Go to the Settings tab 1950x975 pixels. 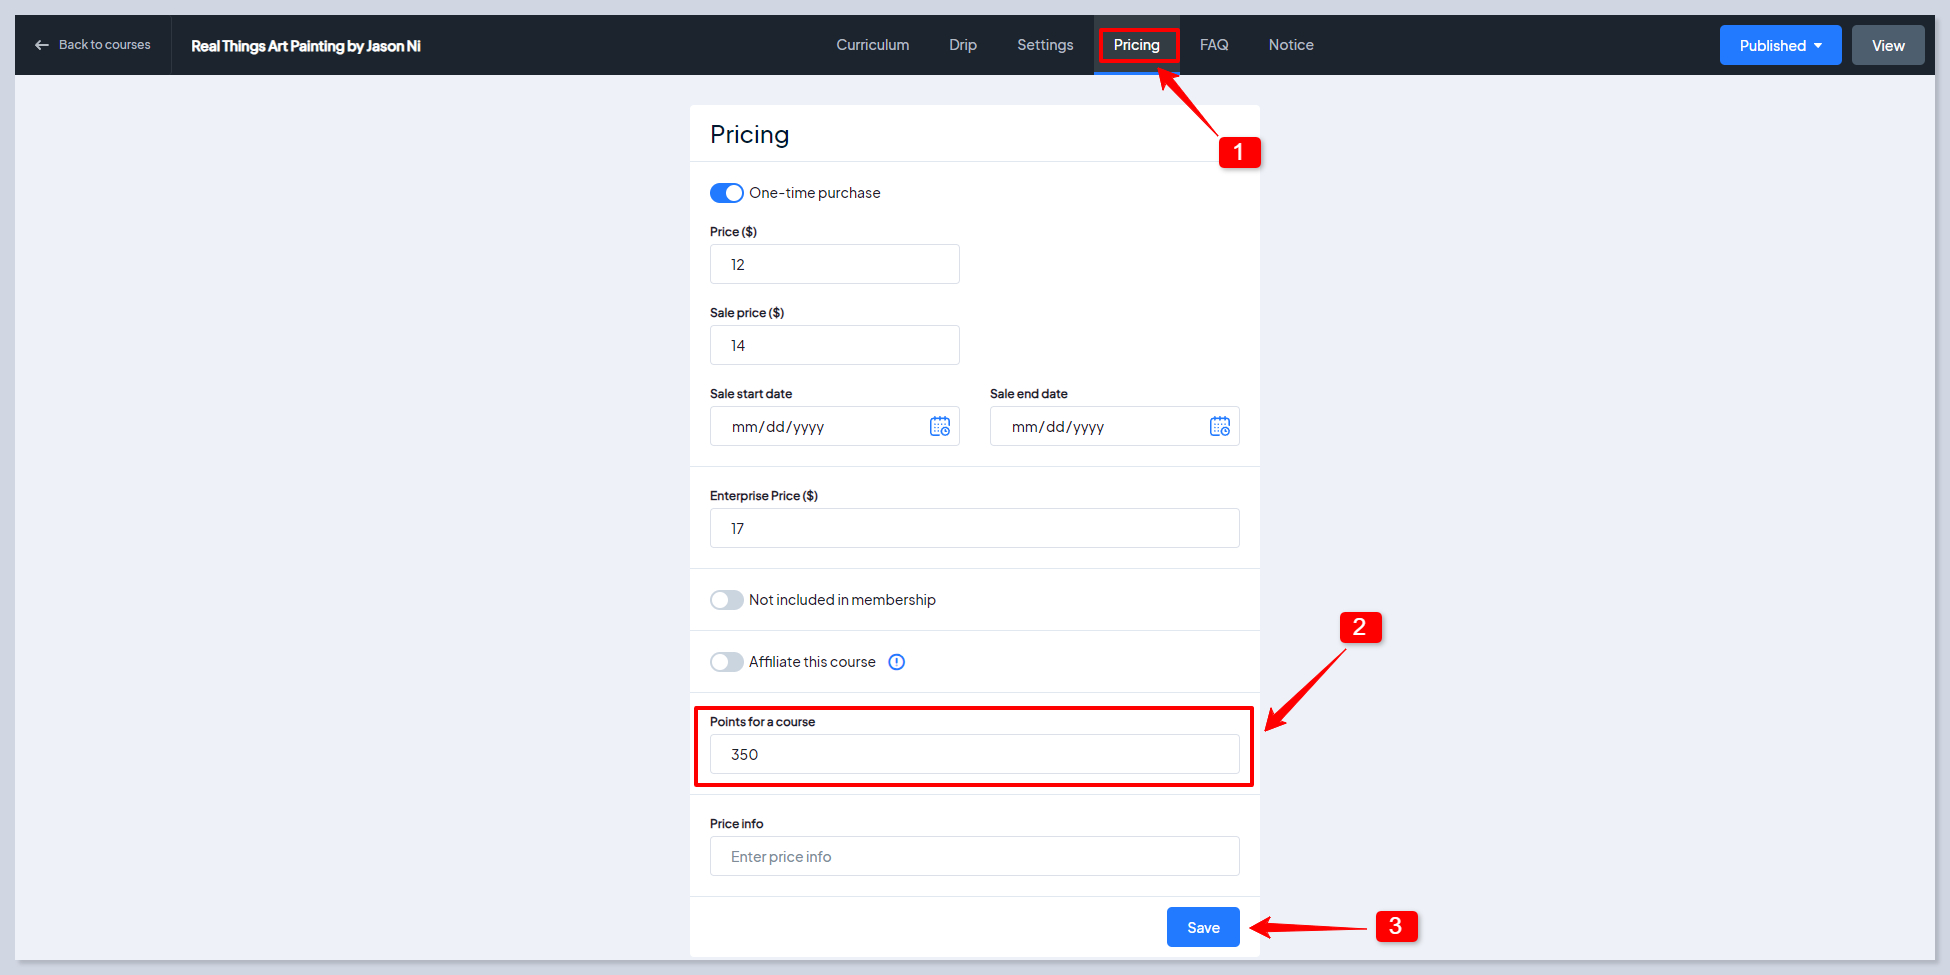coord(1045,45)
